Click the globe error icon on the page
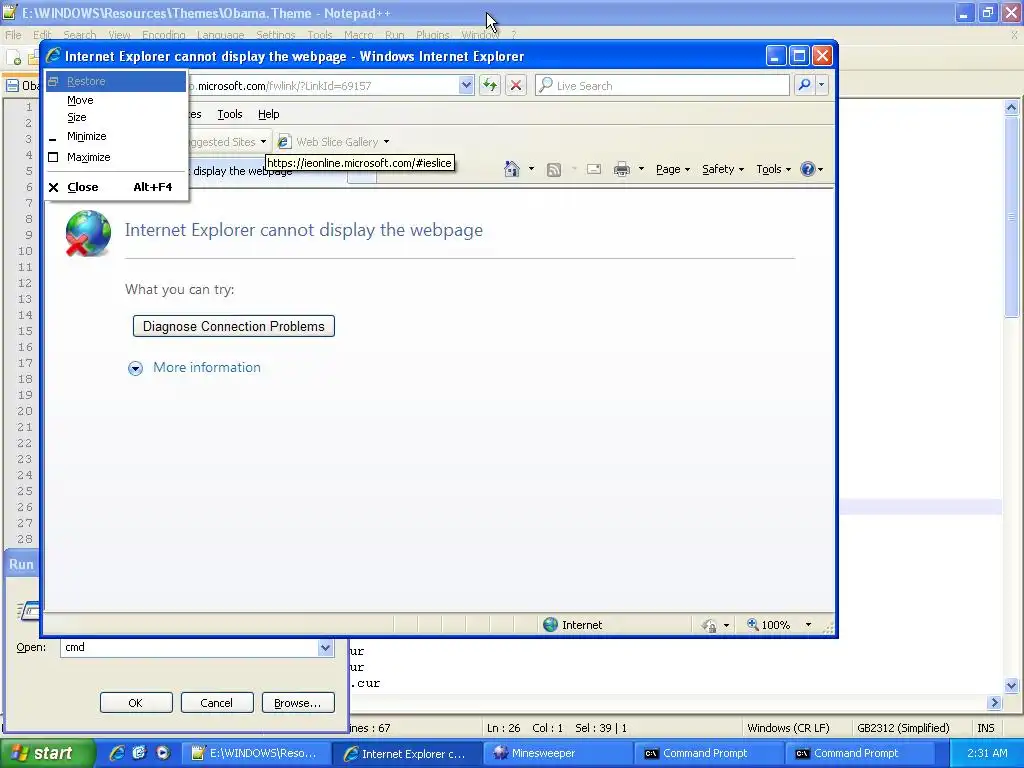The image size is (1024, 768). pos(88,232)
